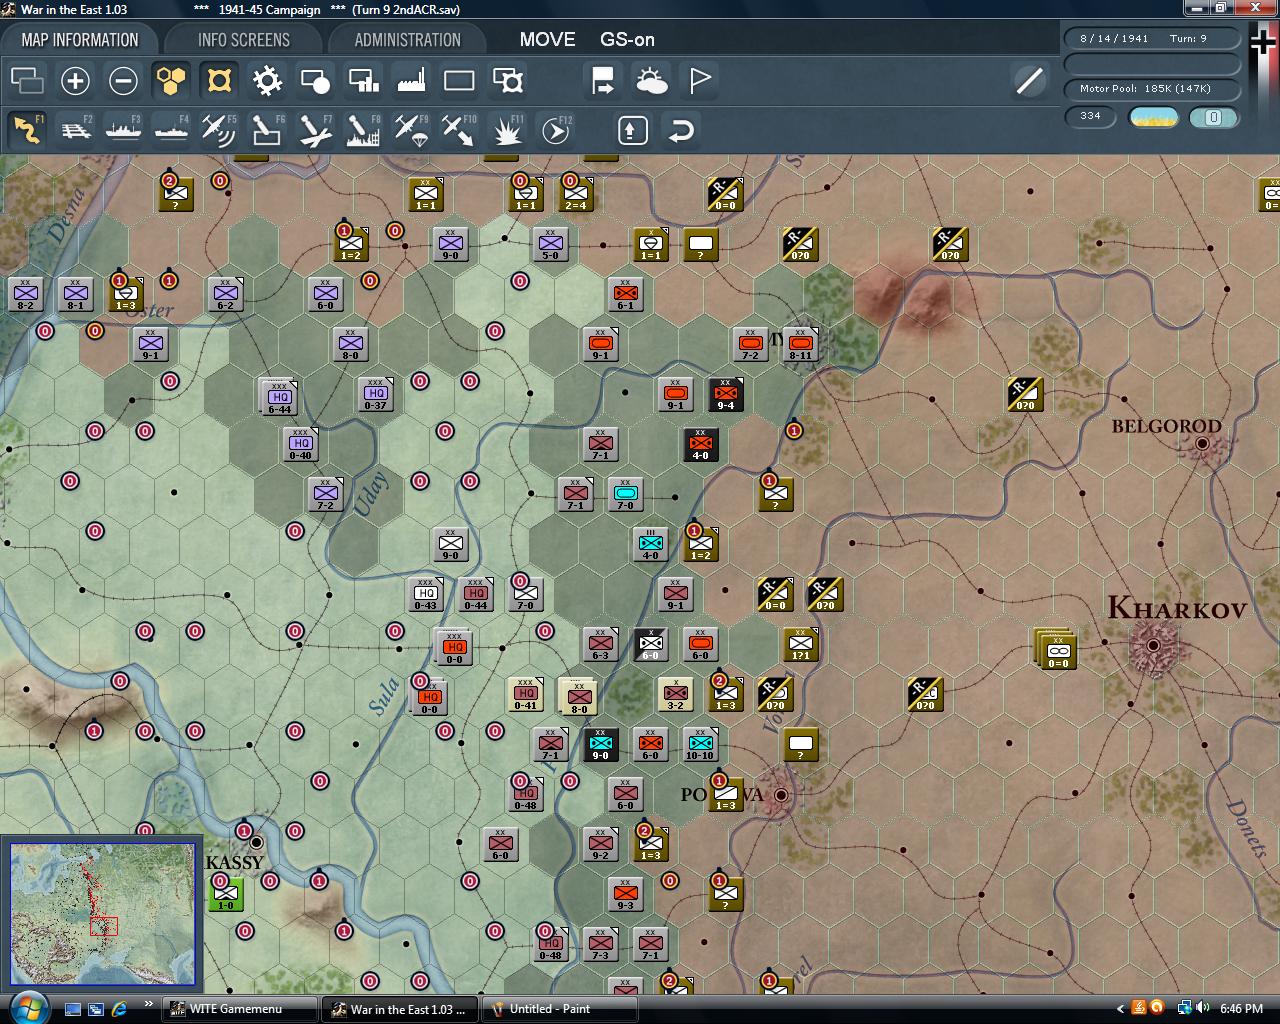This screenshot has width=1280, height=1024.
Task: Select F2 rail movement mode icon
Action: [x=75, y=130]
